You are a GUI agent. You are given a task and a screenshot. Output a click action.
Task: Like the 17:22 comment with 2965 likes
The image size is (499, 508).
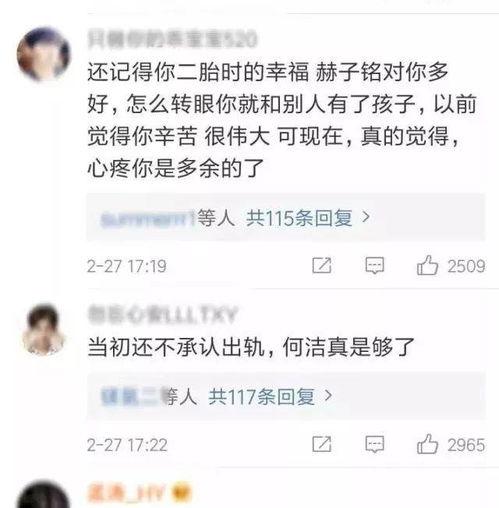click(x=427, y=444)
